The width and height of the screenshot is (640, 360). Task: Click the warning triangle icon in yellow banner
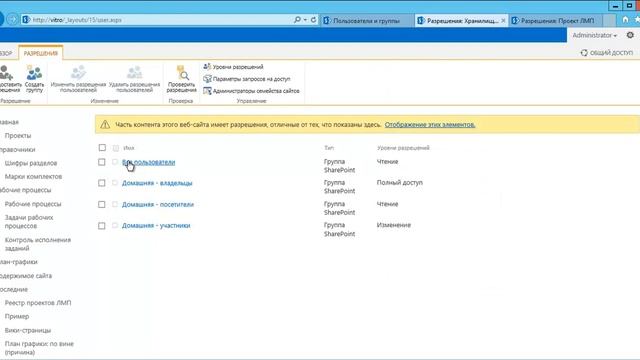[105, 124]
